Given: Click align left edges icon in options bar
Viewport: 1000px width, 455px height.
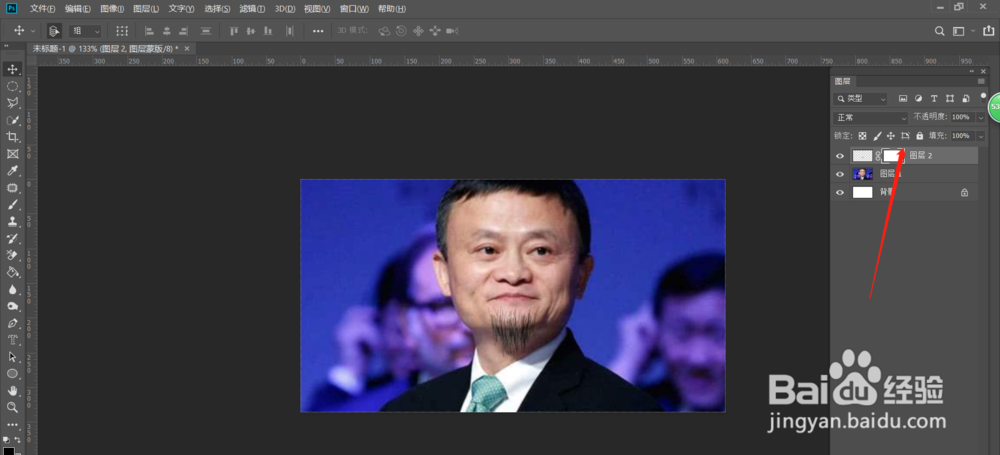Looking at the screenshot, I should pyautogui.click(x=149, y=31).
